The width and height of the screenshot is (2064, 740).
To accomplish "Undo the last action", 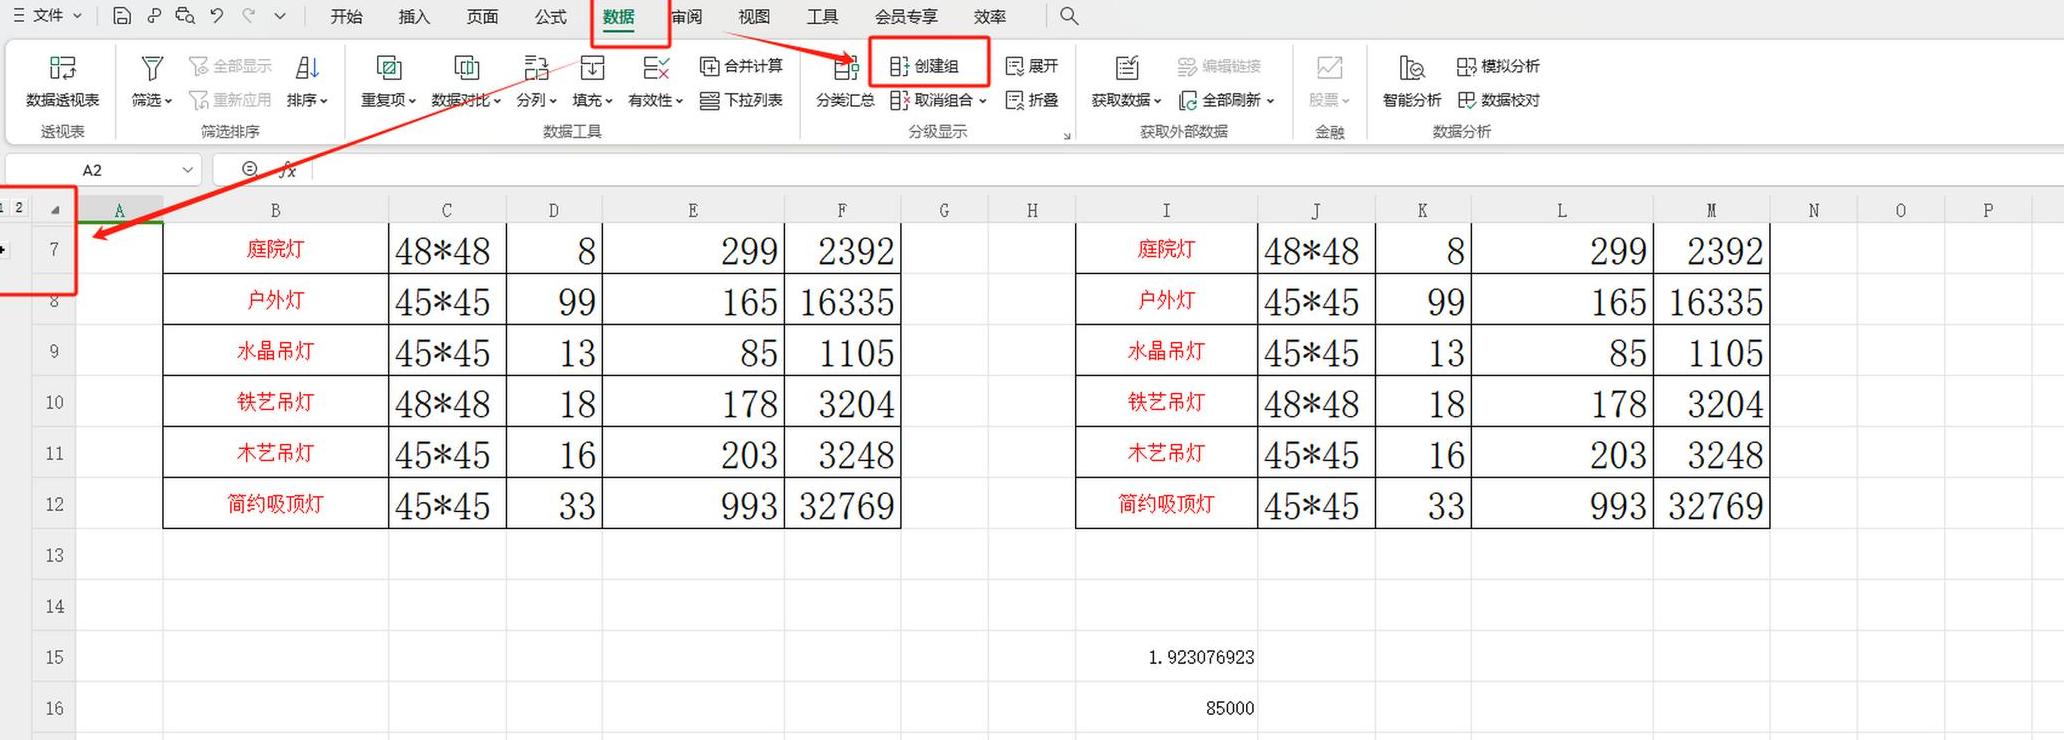I will coord(217,16).
